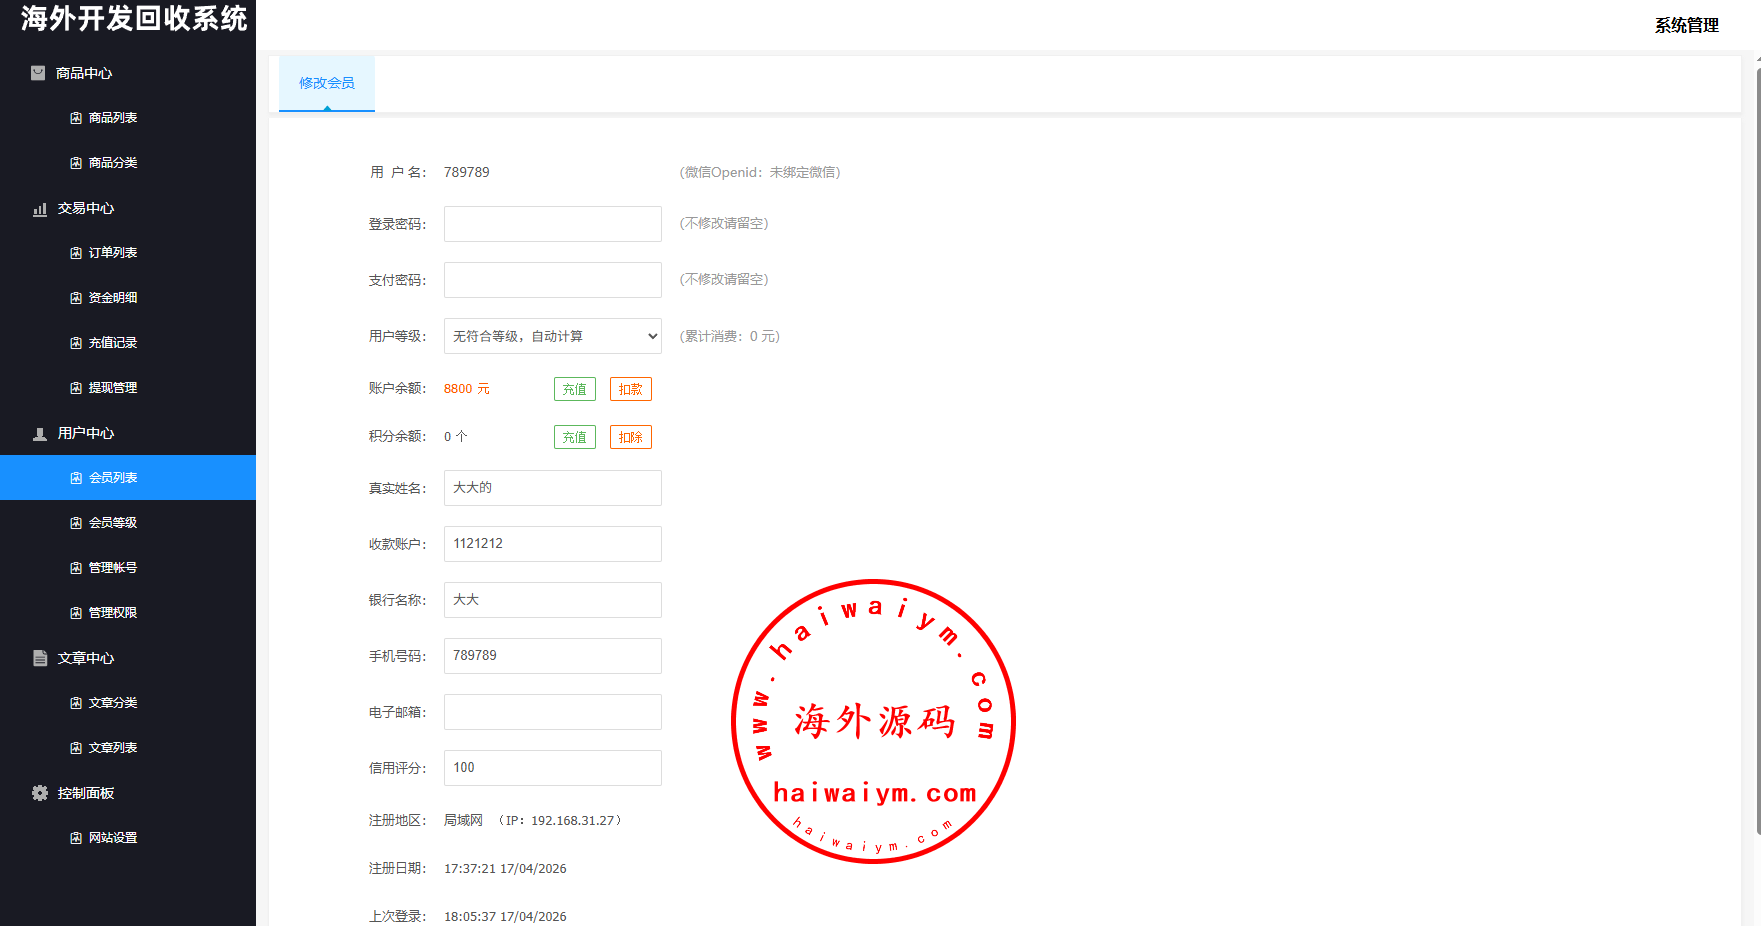
Task: Open the 用户等级 dropdown
Action: tap(552, 336)
